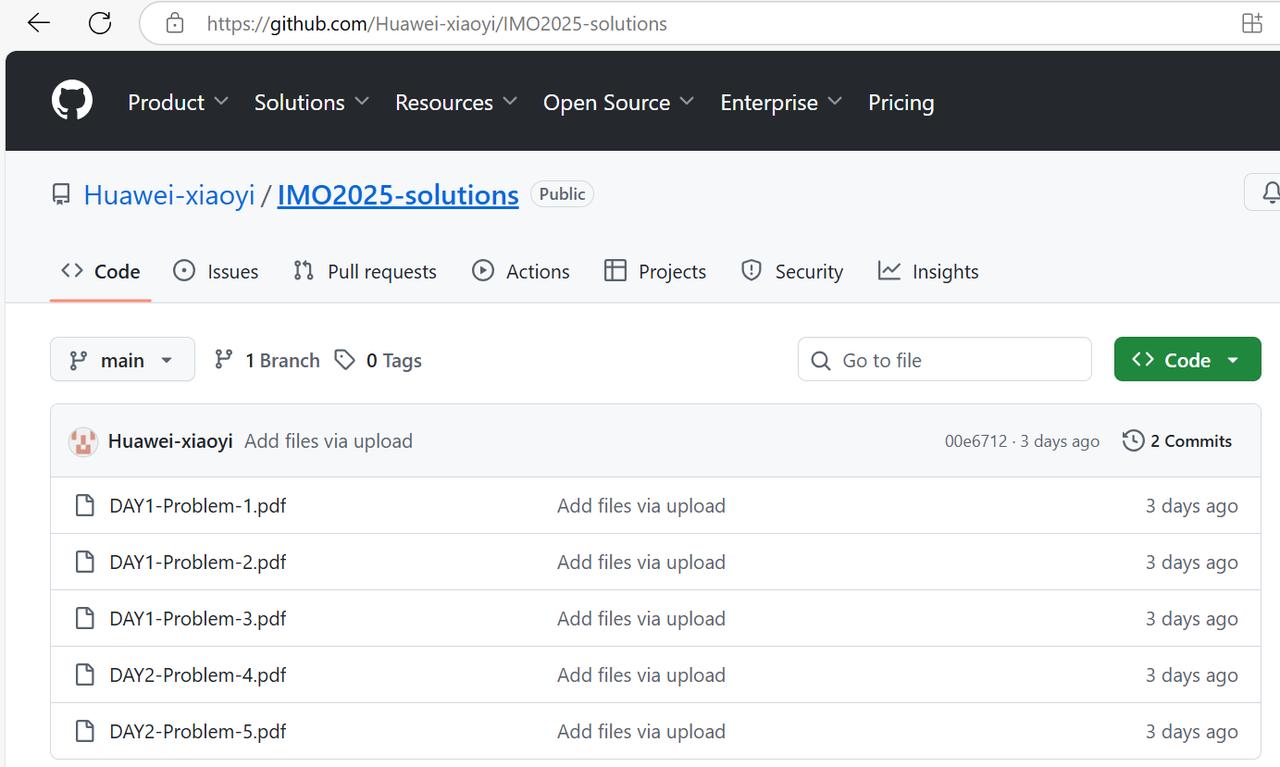View the 2 Commits history
This screenshot has height=767, width=1280.
click(1177, 441)
